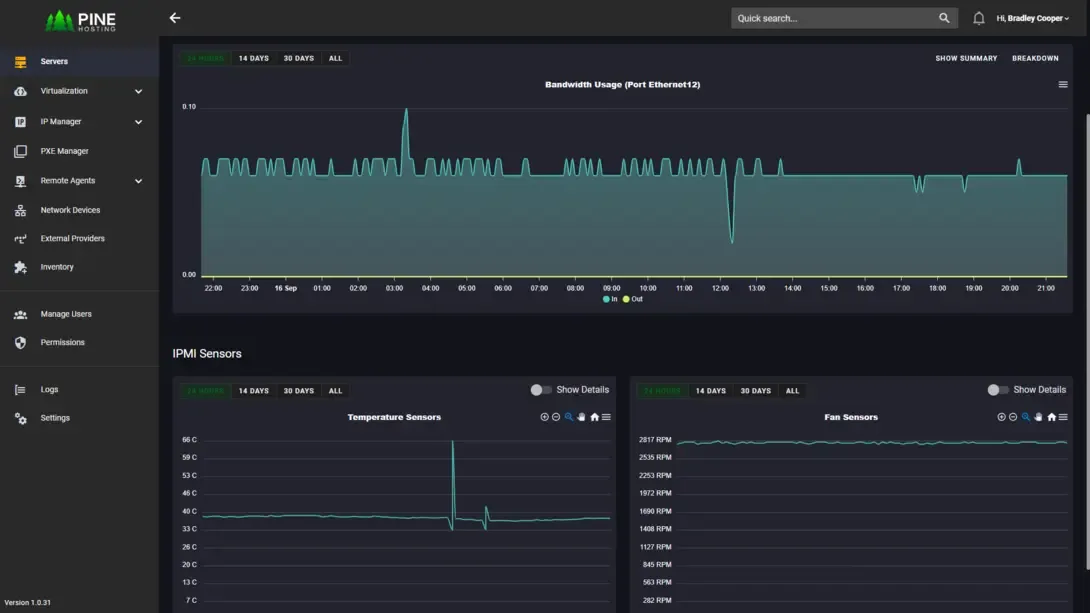Open the BREAKDOWN view
The image size is (1090, 613).
pyautogui.click(x=1035, y=58)
